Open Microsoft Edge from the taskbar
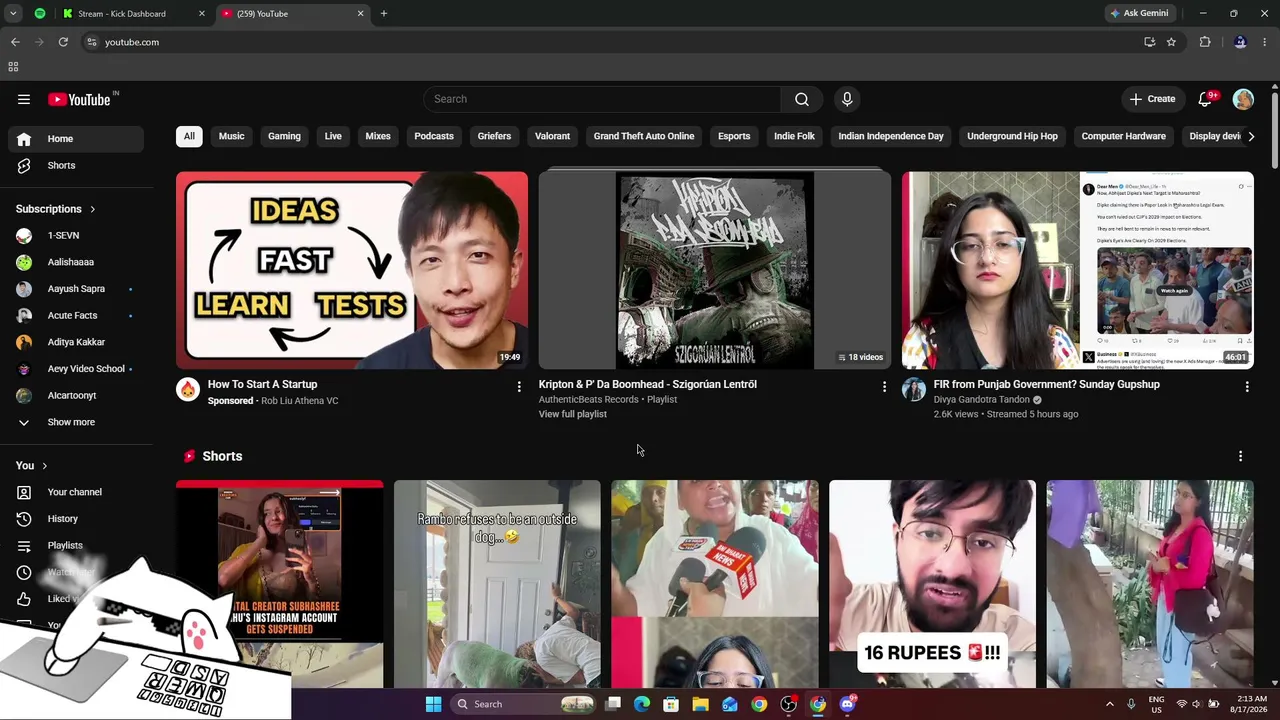The height and width of the screenshot is (720, 1280). coord(642,704)
